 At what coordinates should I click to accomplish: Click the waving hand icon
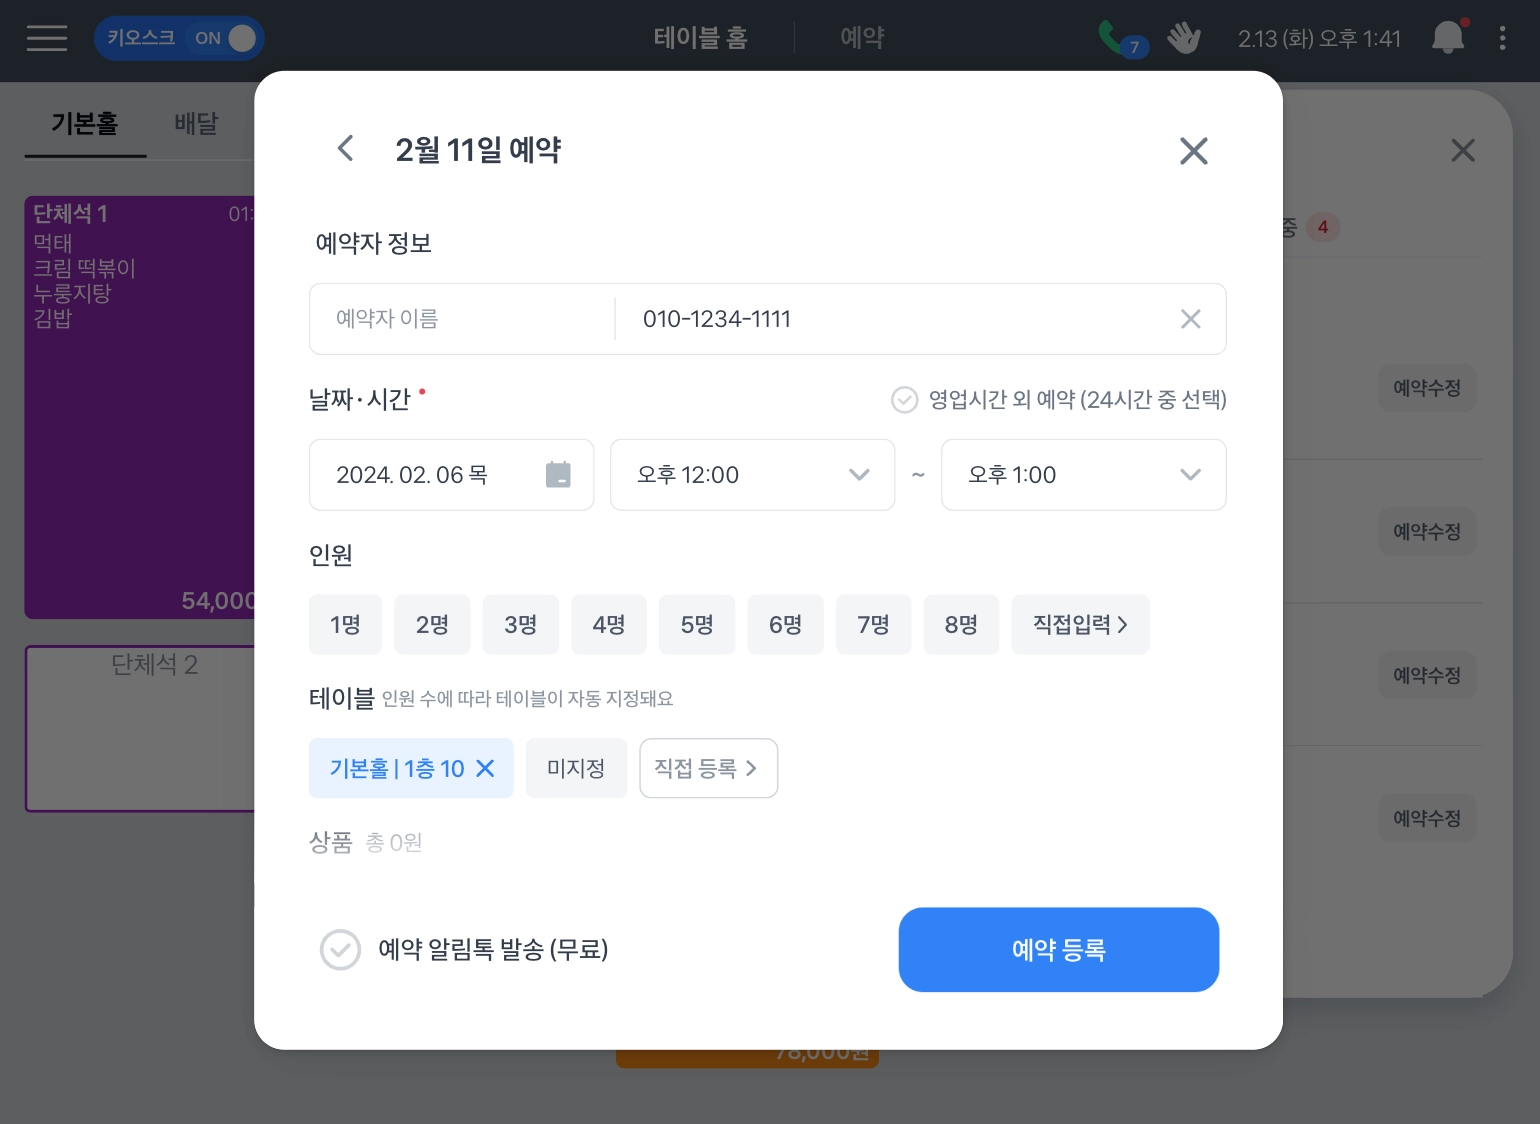click(x=1183, y=38)
